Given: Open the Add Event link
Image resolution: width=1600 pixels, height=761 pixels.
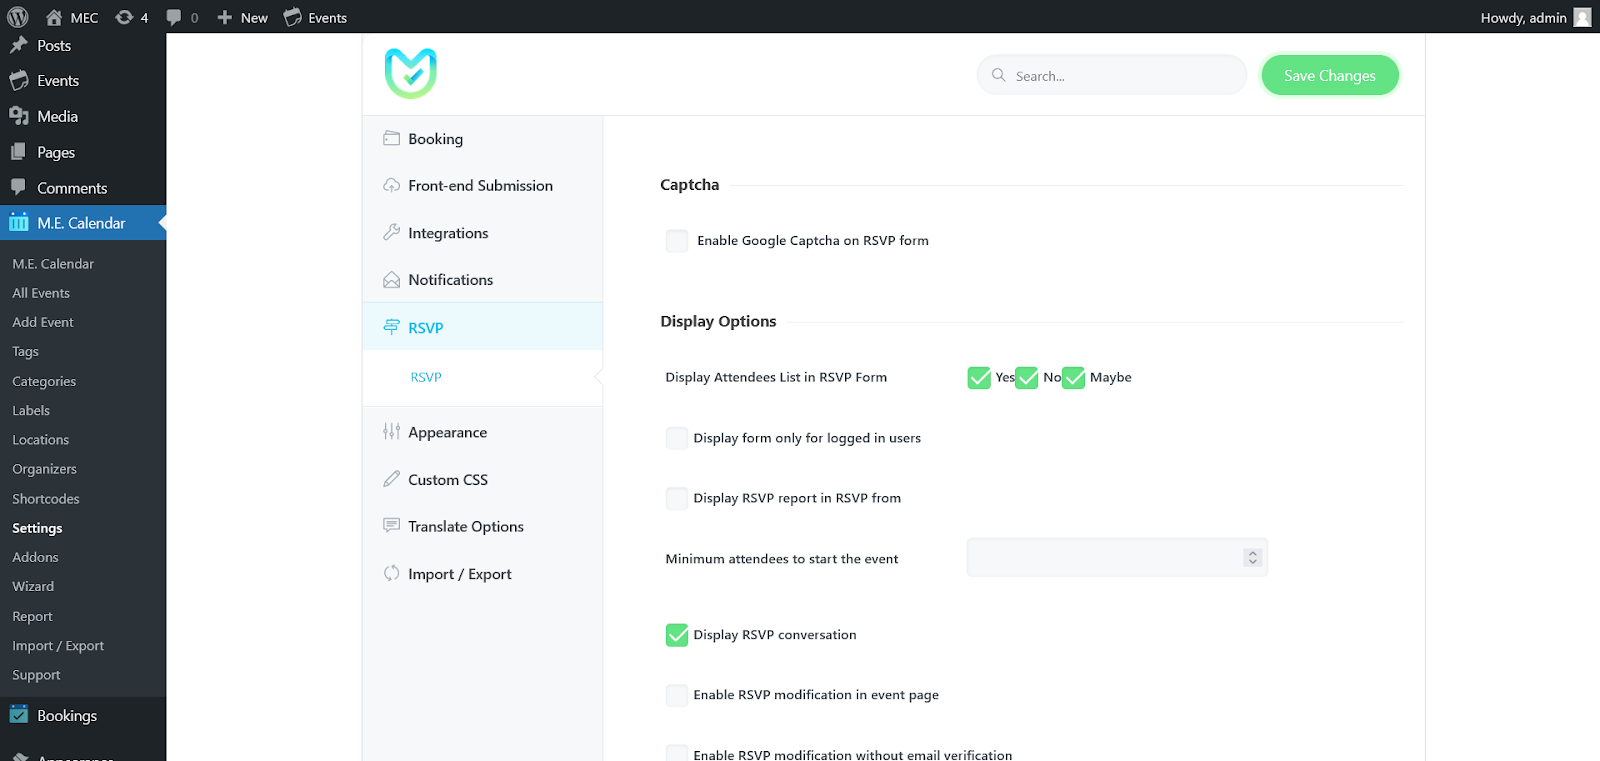Looking at the screenshot, I should tap(43, 322).
